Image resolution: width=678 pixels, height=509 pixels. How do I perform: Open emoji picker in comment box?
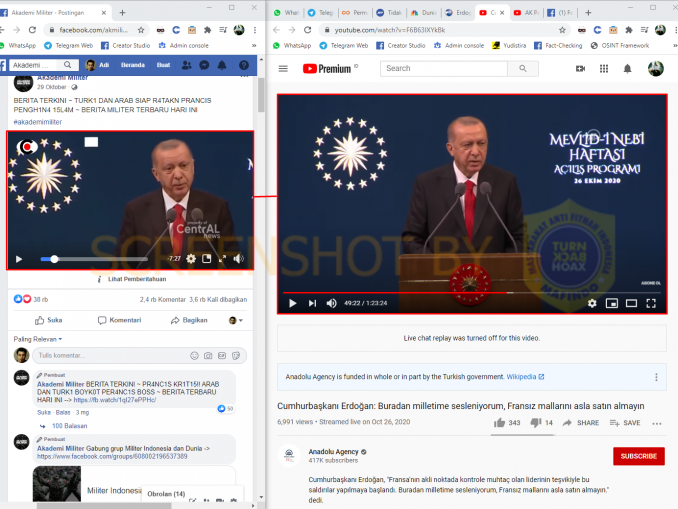194,355
